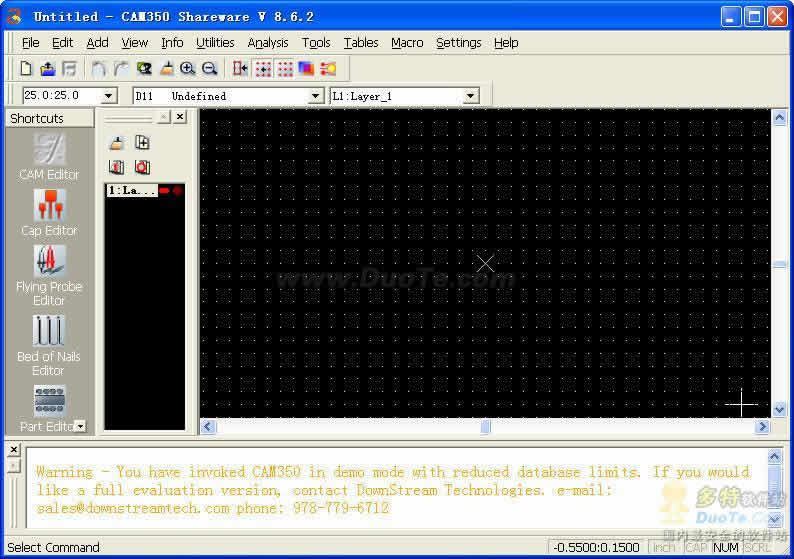Click the layer panel red circle icon

[142, 167]
